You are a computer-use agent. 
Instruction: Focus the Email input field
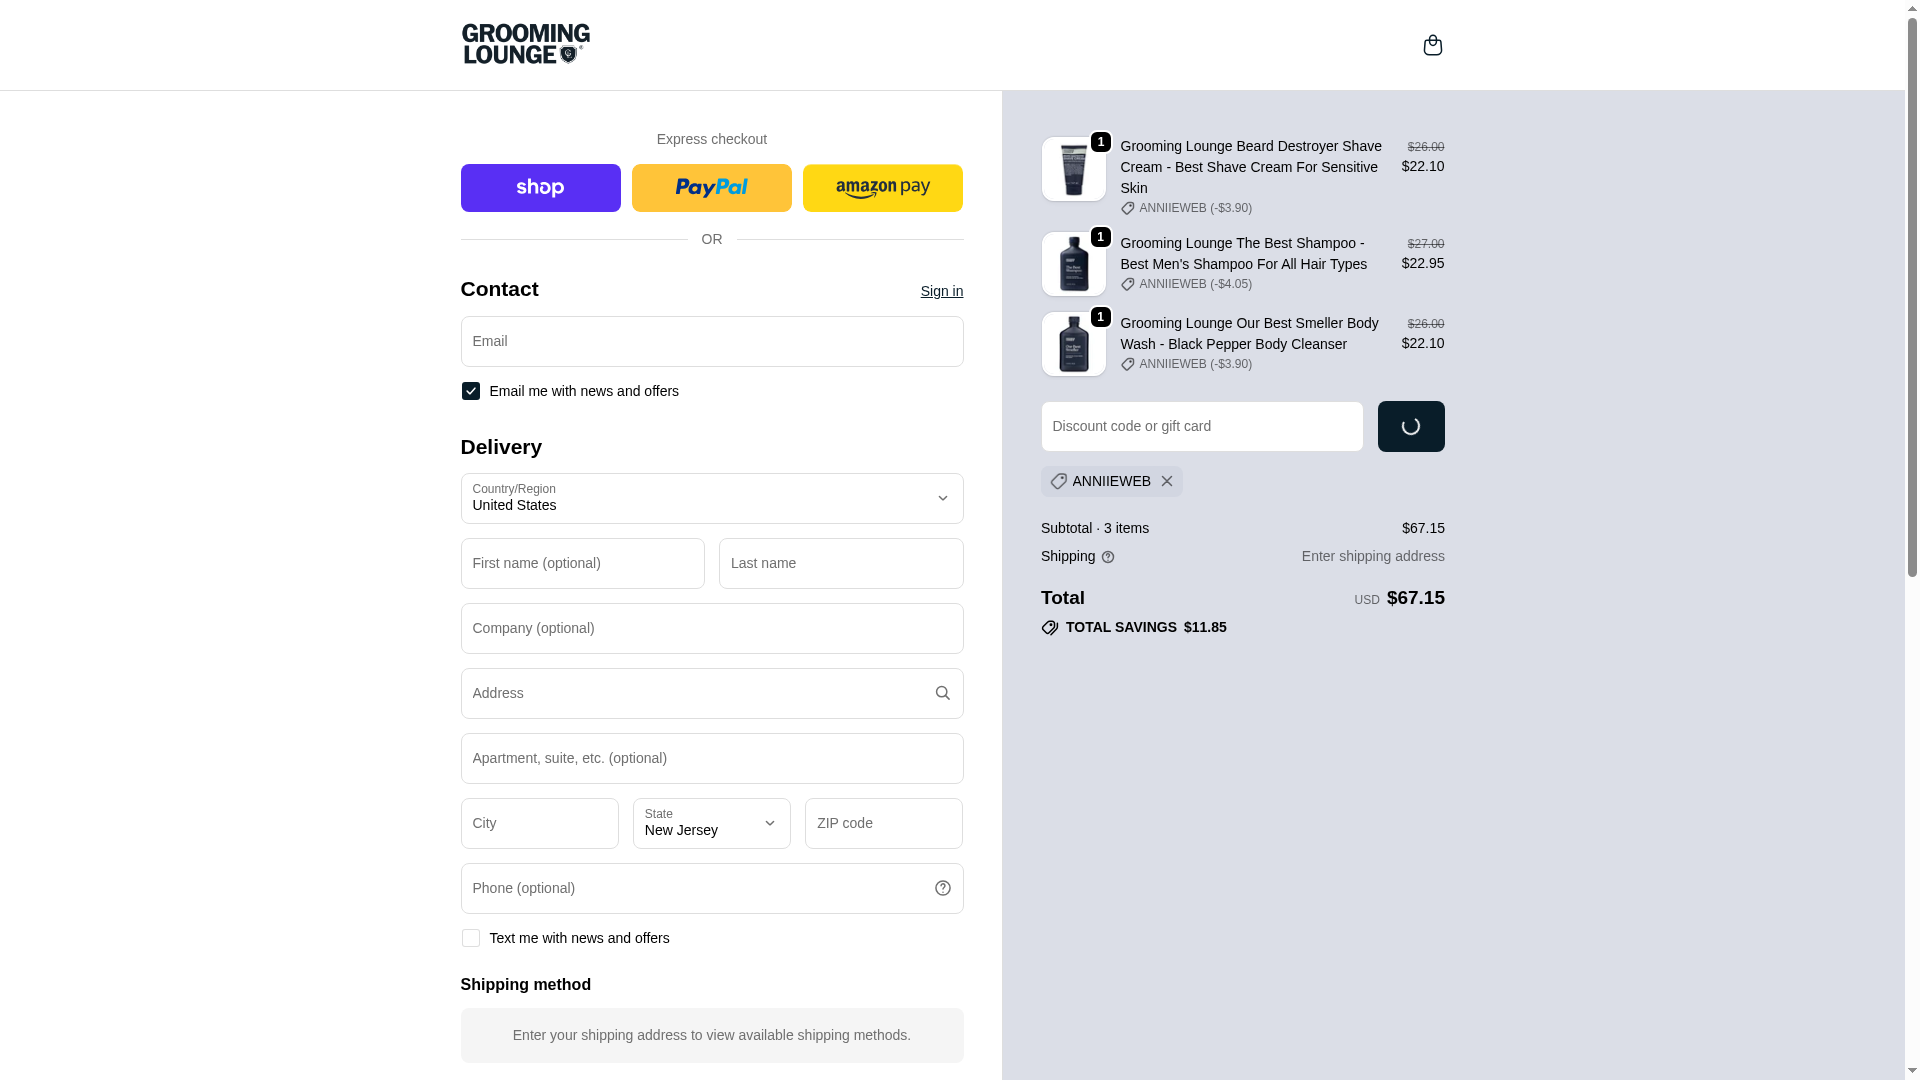point(711,342)
